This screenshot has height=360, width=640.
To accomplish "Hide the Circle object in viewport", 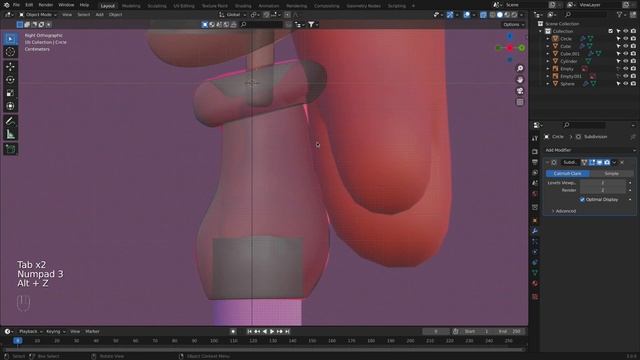I will 626,39.
